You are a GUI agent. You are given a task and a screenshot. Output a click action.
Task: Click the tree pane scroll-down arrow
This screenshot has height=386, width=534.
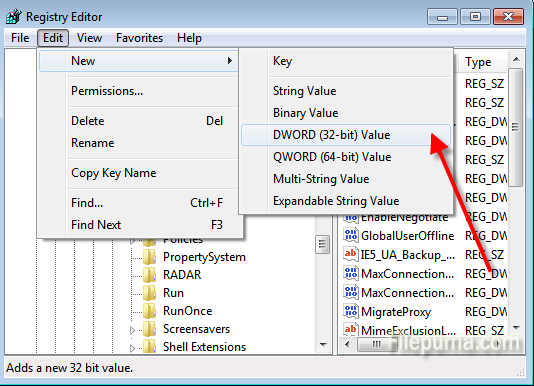pyautogui.click(x=323, y=345)
